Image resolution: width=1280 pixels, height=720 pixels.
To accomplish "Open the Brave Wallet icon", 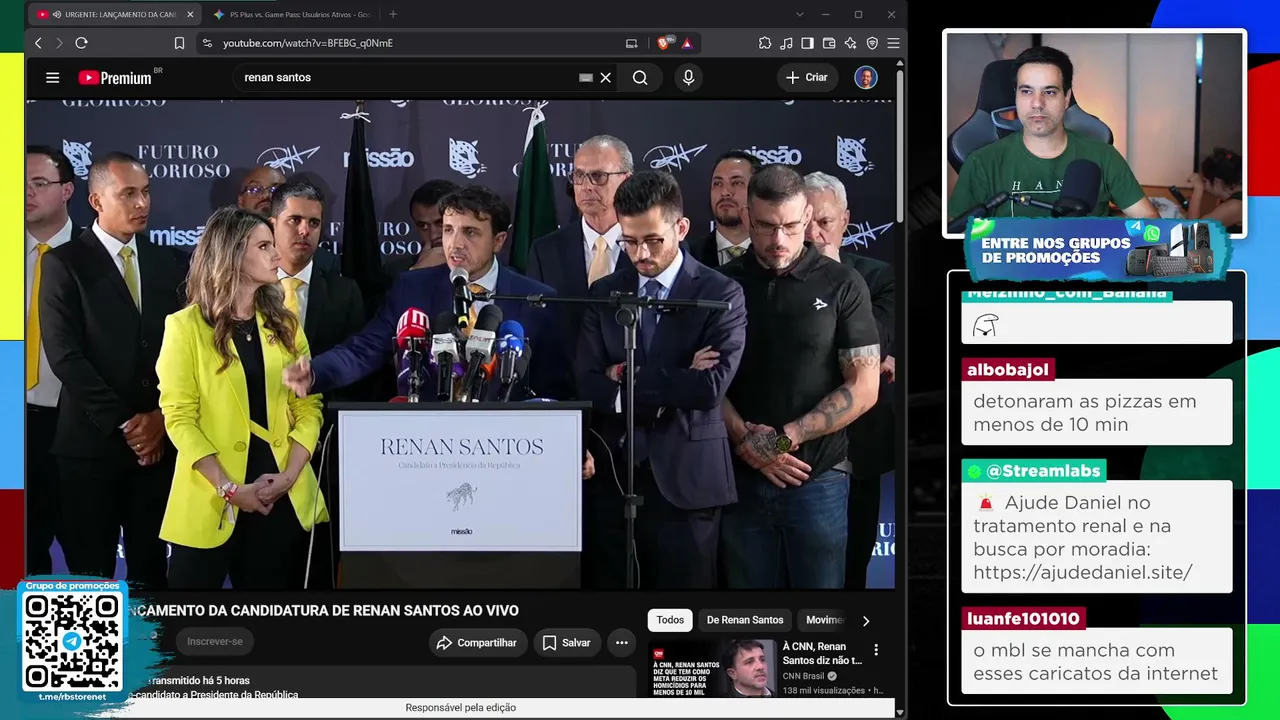I will coord(829,43).
